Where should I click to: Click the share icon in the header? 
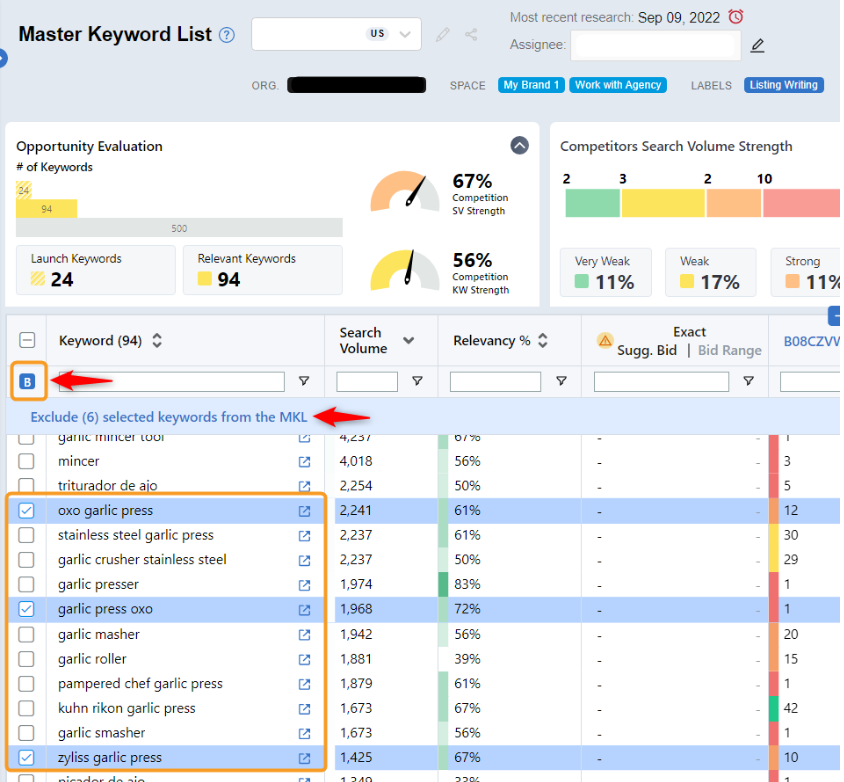pyautogui.click(x=471, y=35)
